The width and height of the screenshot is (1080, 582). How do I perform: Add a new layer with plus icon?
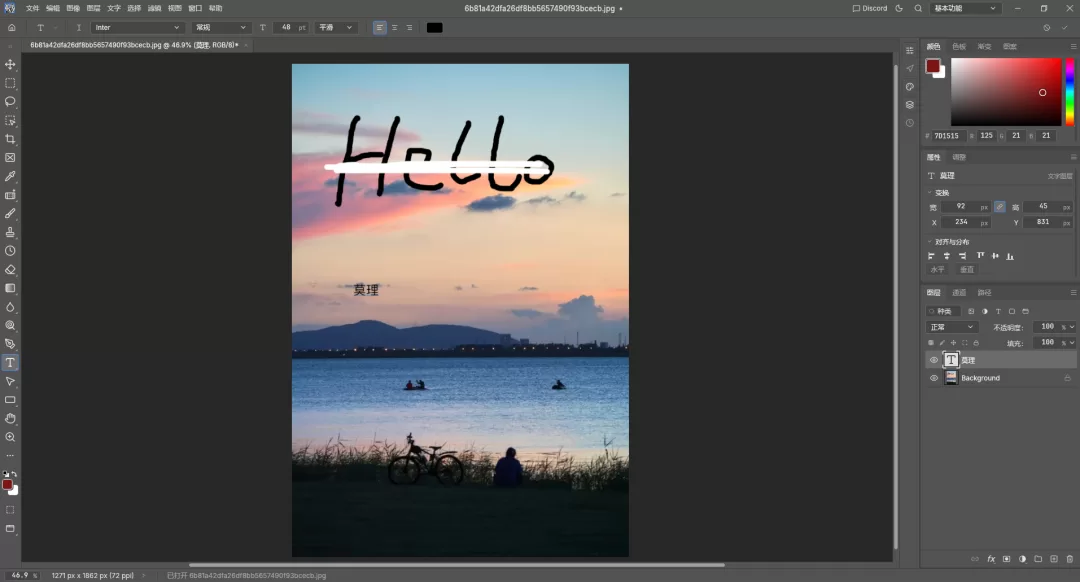(x=1054, y=559)
